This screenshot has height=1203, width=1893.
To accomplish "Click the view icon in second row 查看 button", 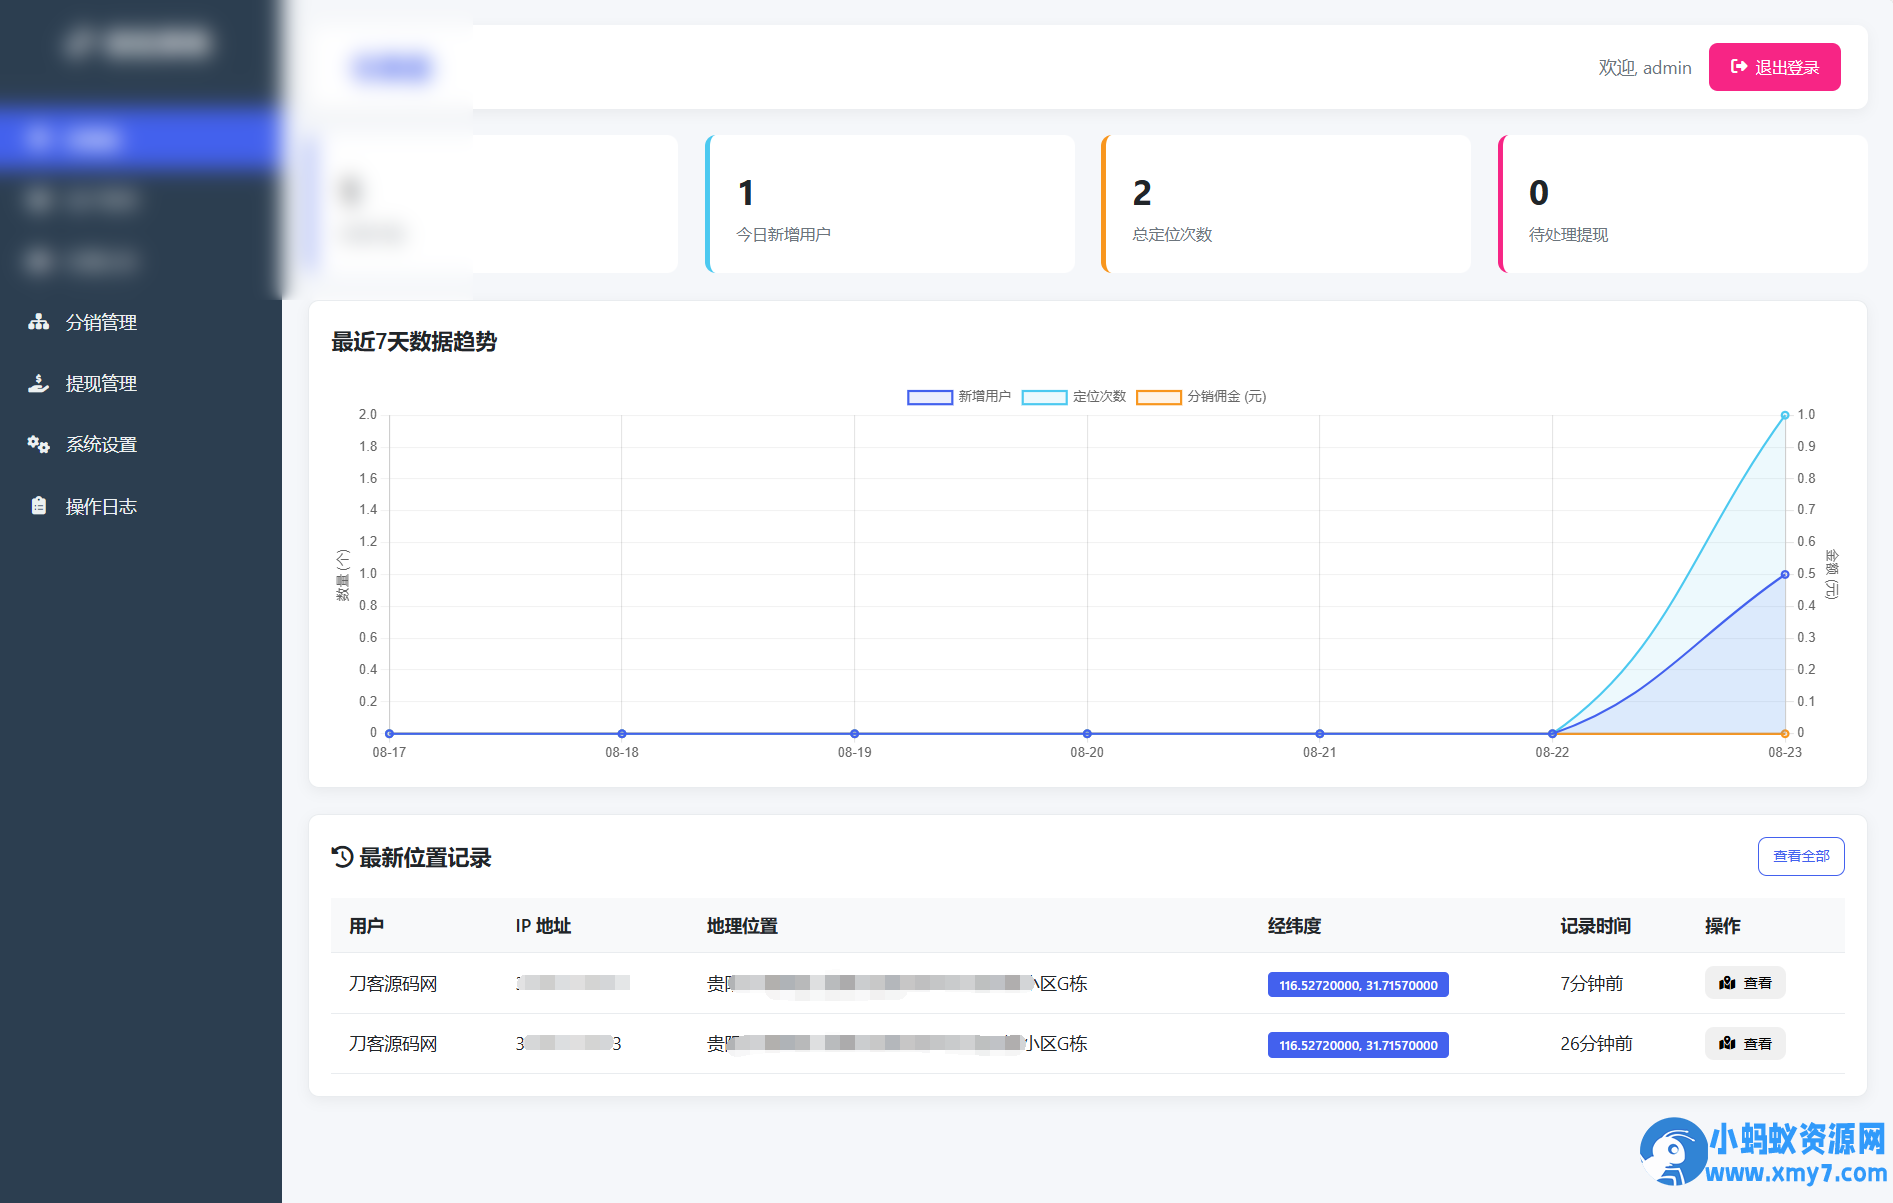I will coord(1729,1043).
